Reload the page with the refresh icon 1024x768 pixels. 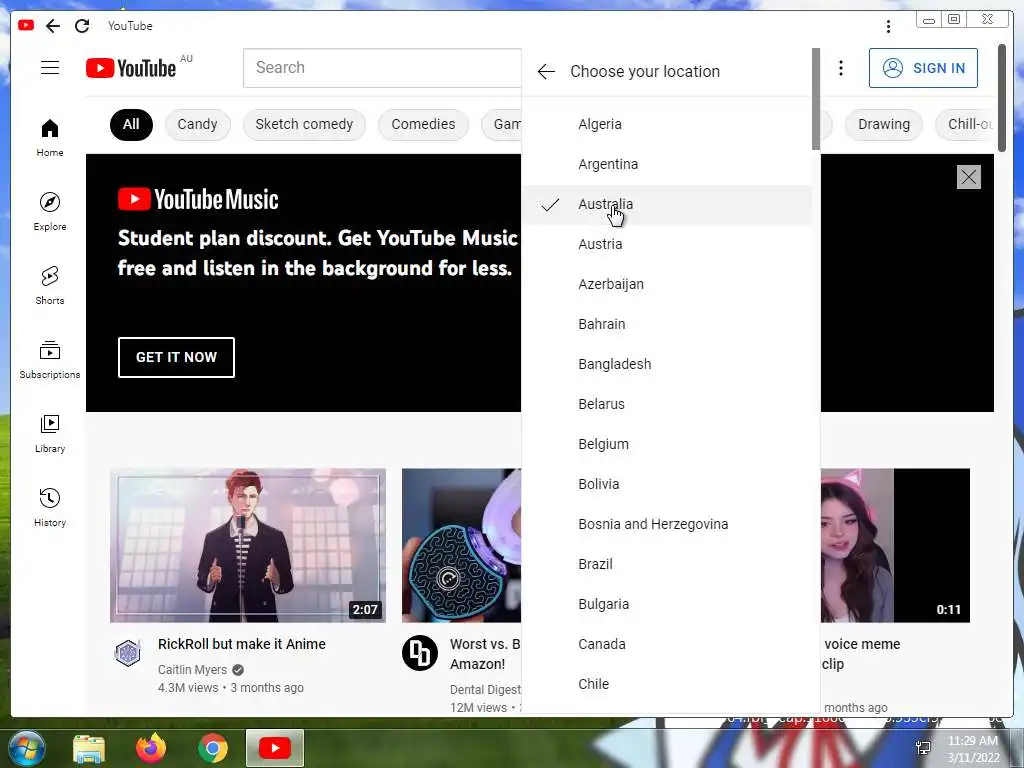[x=82, y=25]
